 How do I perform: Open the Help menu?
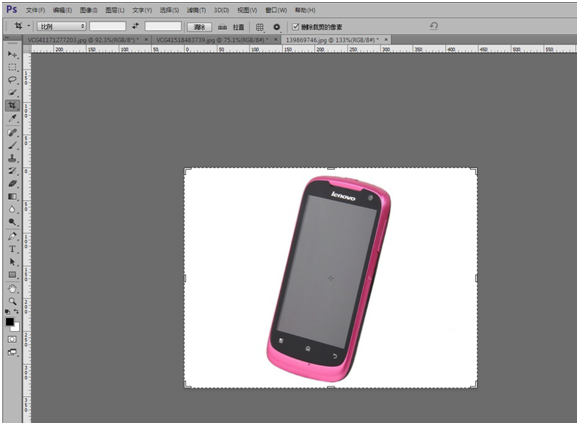coord(305,10)
